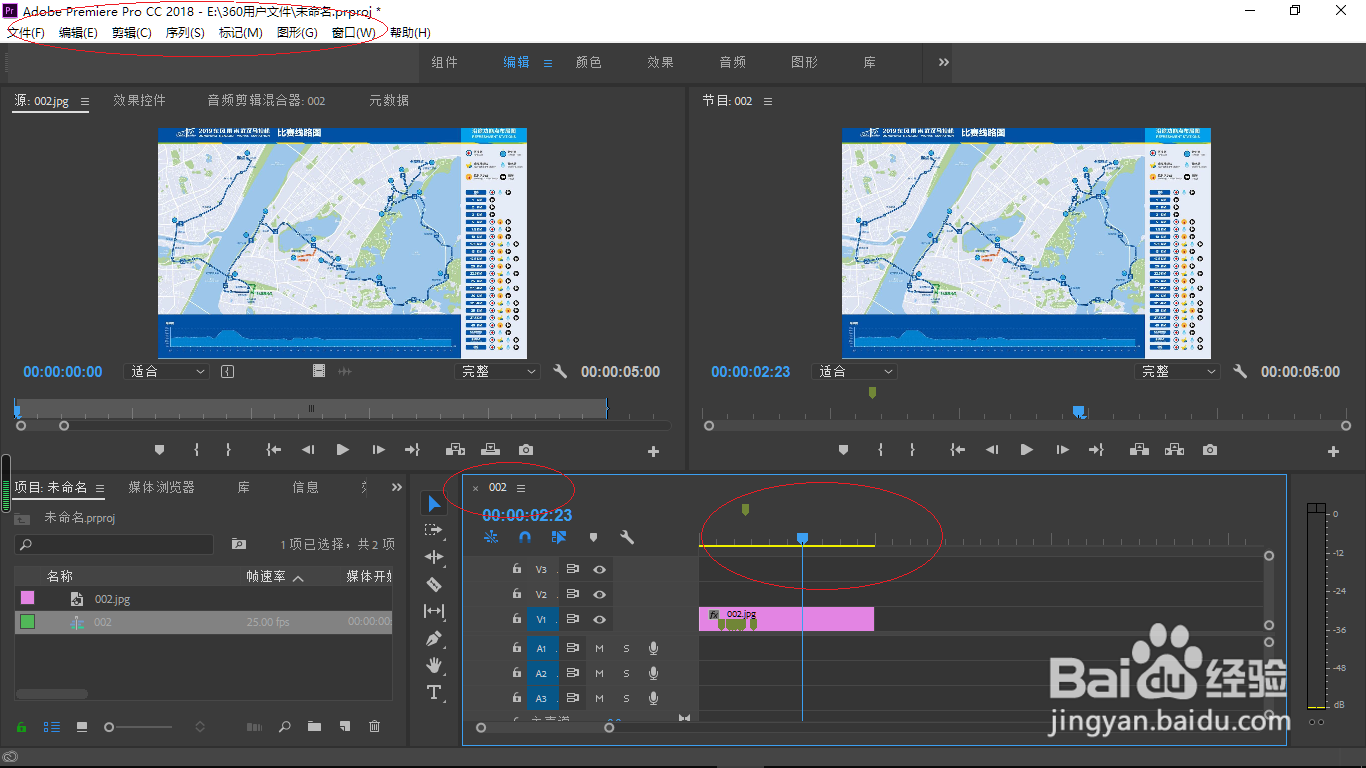Select the Selection arrow tool

point(434,504)
